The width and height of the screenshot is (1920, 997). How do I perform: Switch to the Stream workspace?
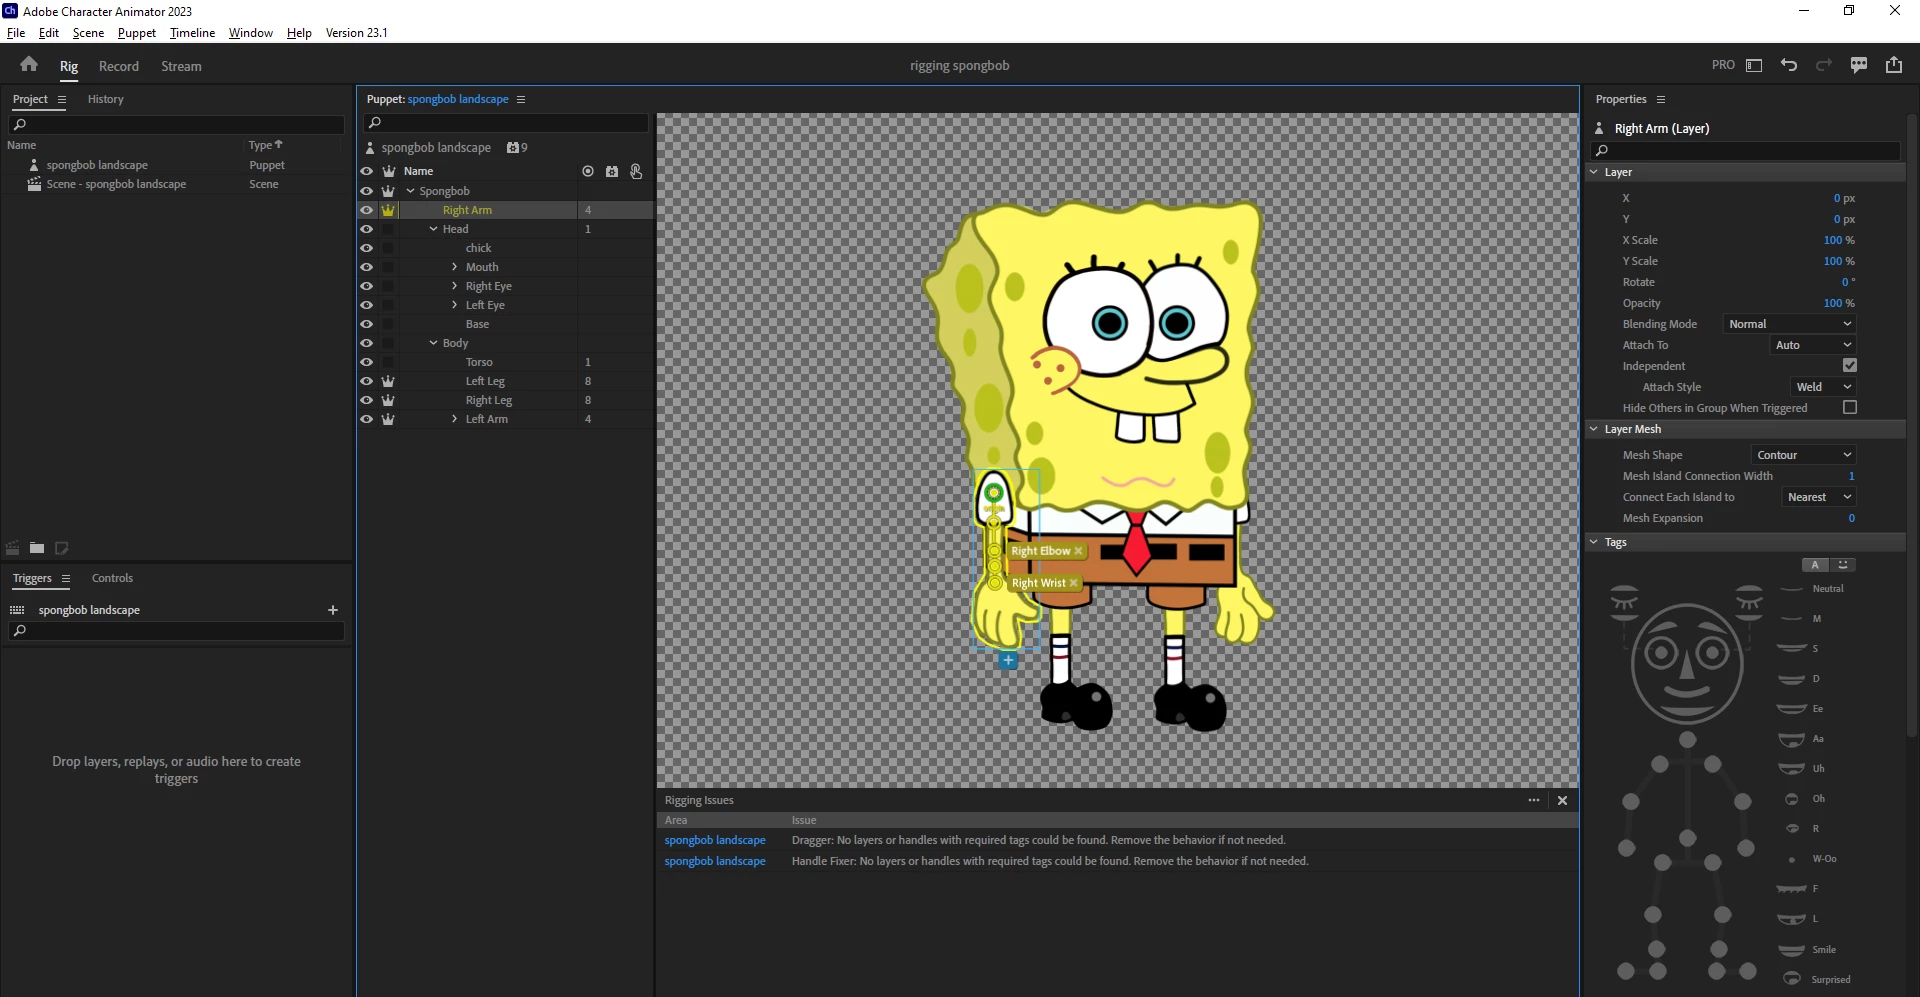[181, 66]
